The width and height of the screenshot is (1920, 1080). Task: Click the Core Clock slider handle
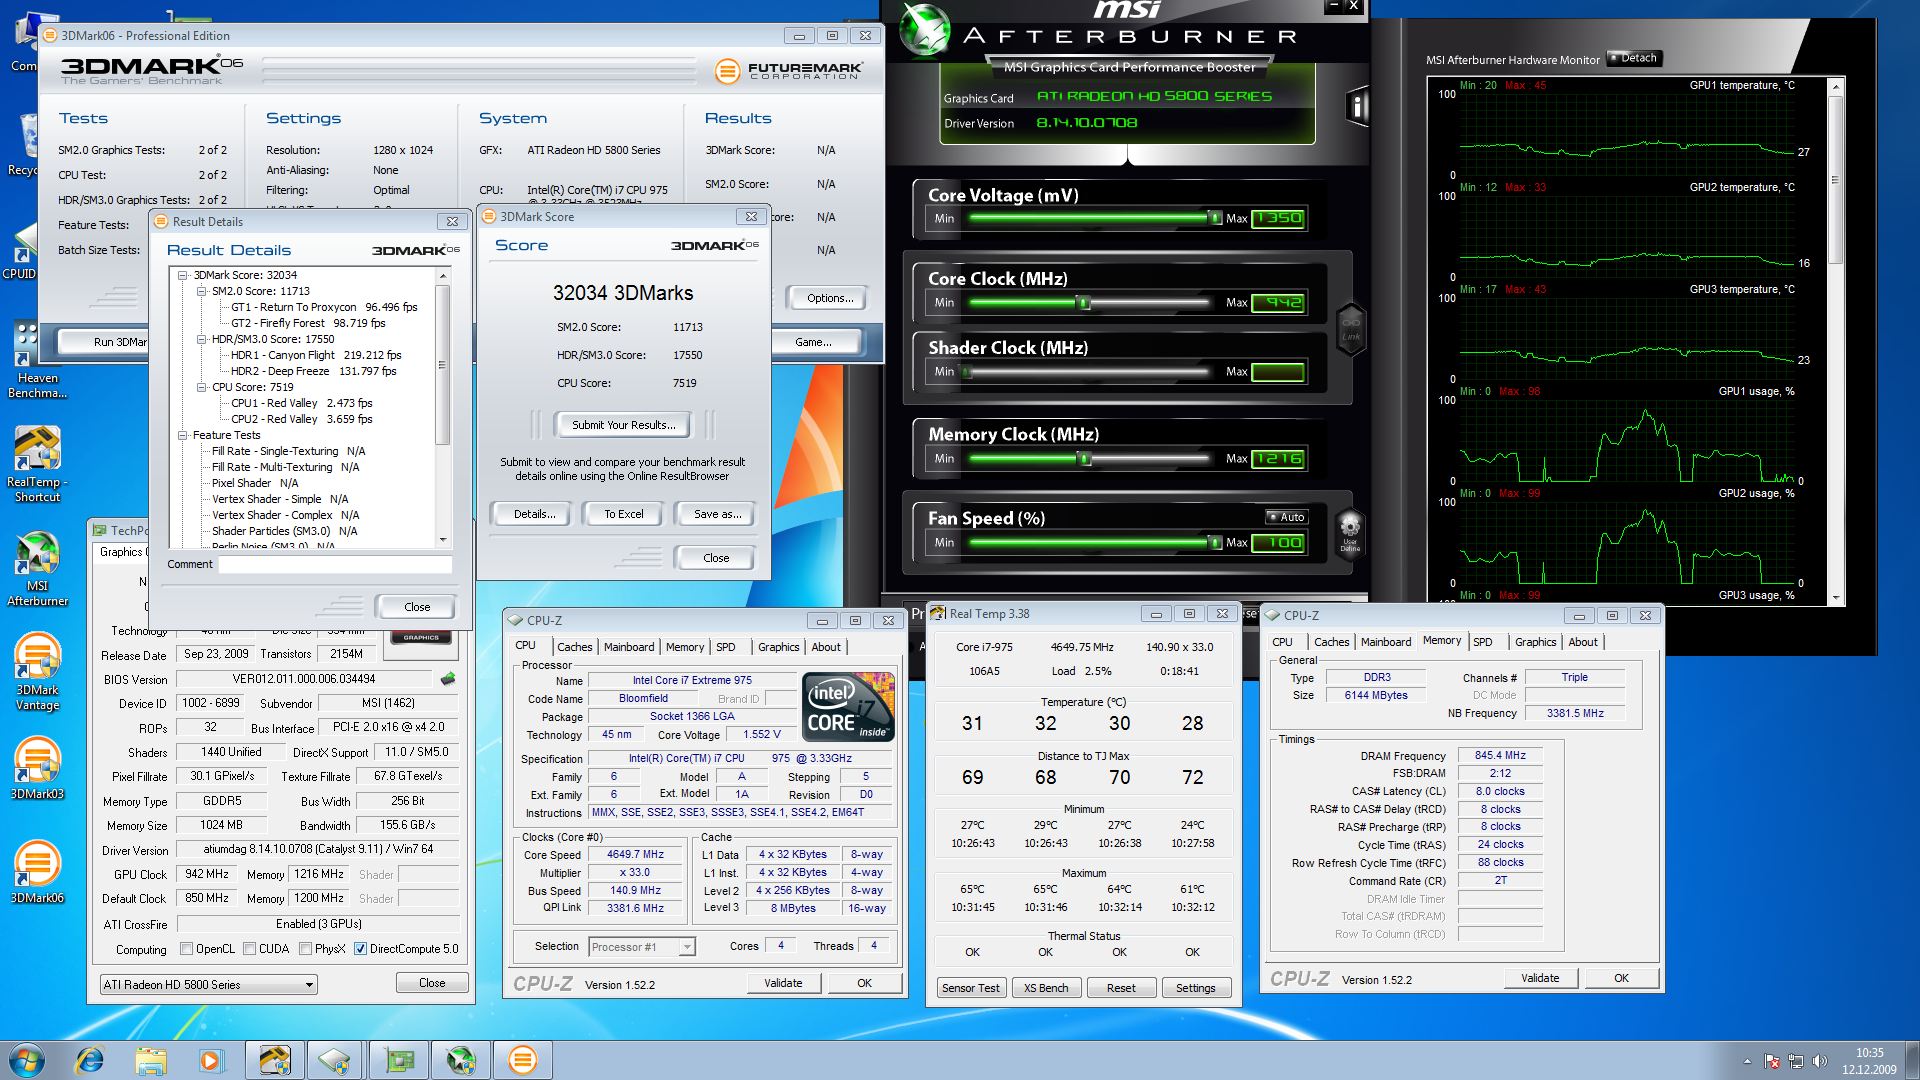[1083, 302]
